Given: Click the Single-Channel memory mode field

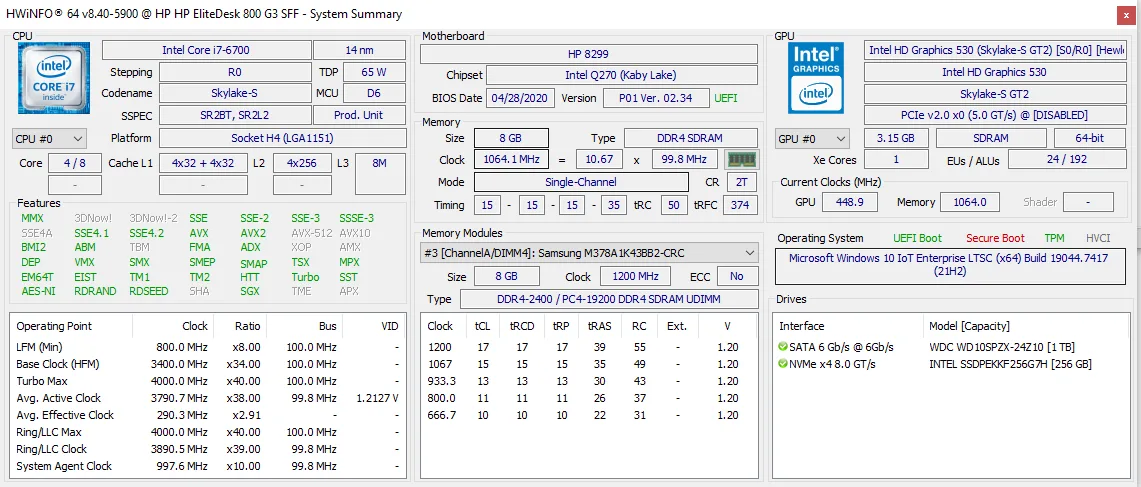Looking at the screenshot, I should click(581, 182).
